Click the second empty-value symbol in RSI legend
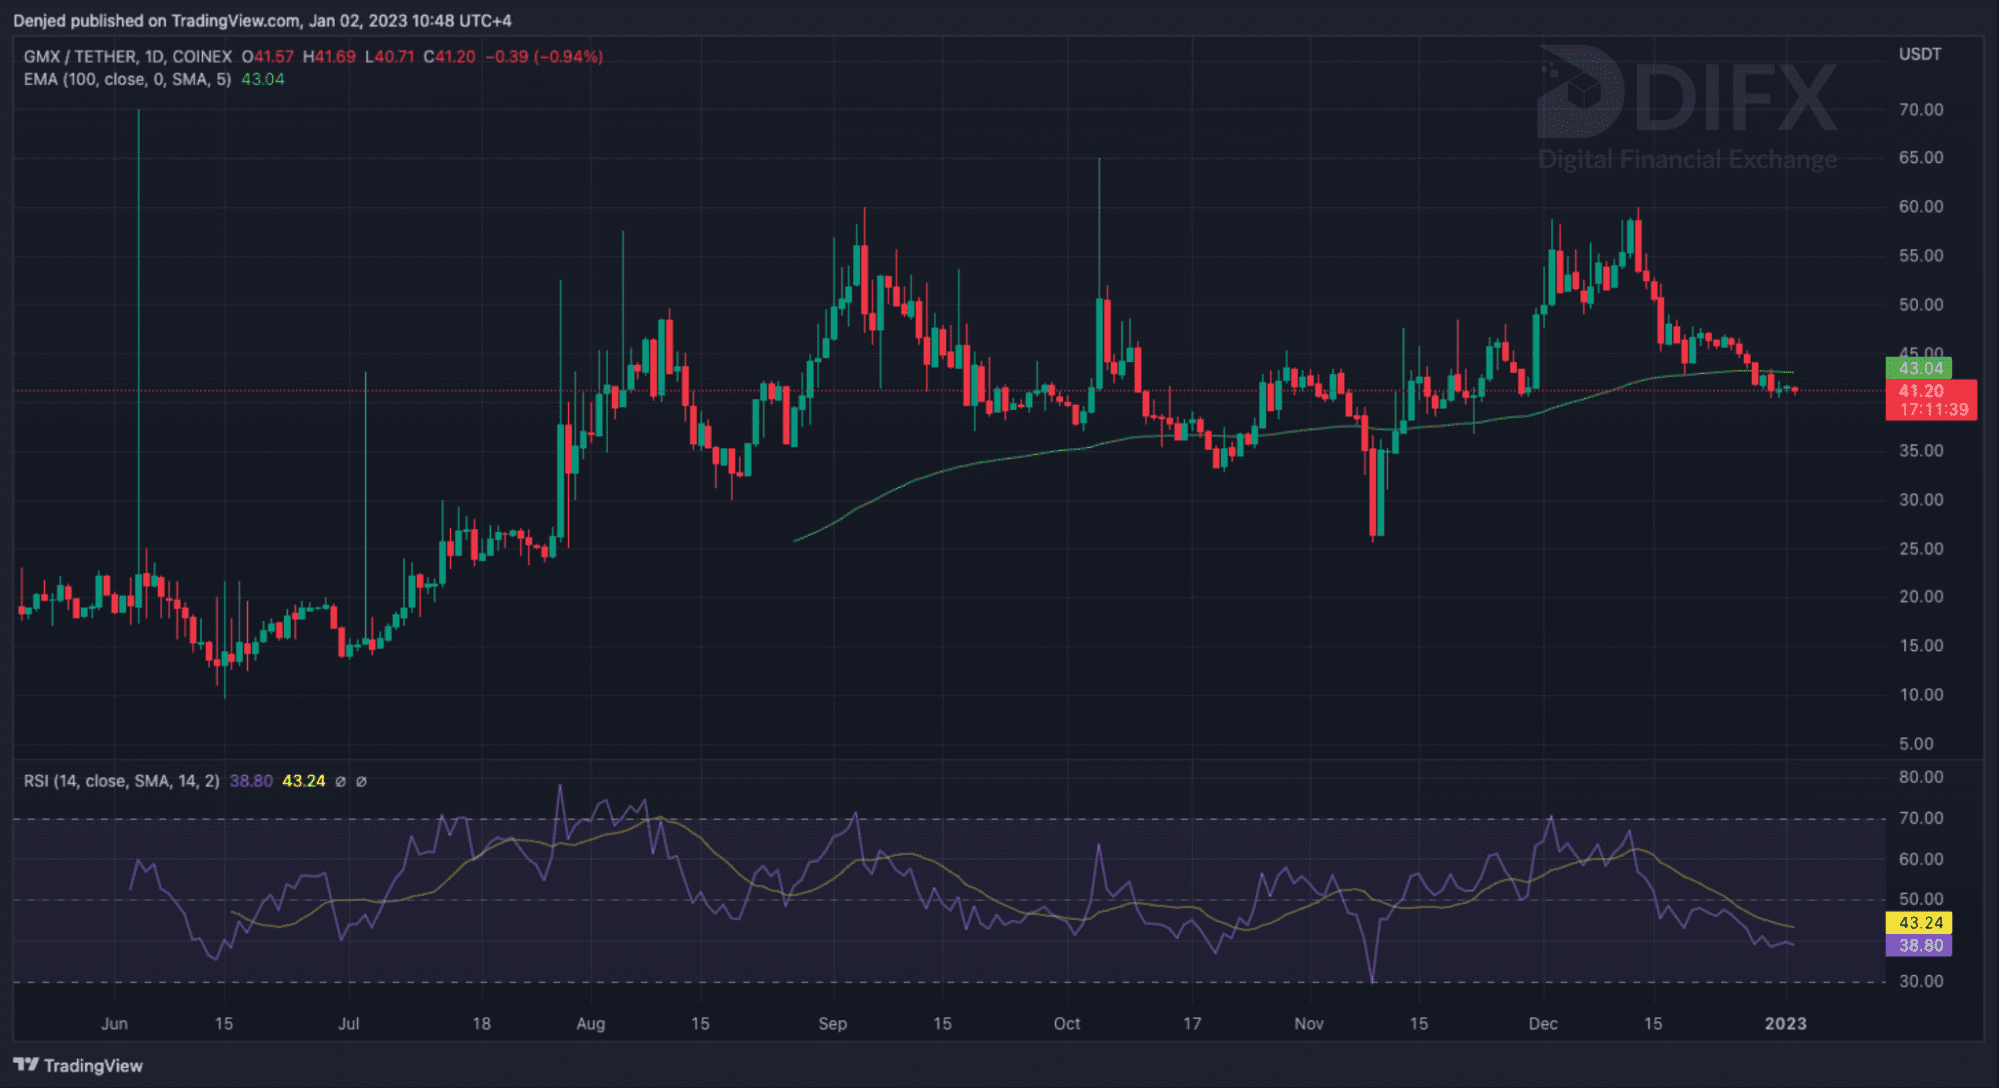The height and width of the screenshot is (1089, 1999). click(x=361, y=781)
